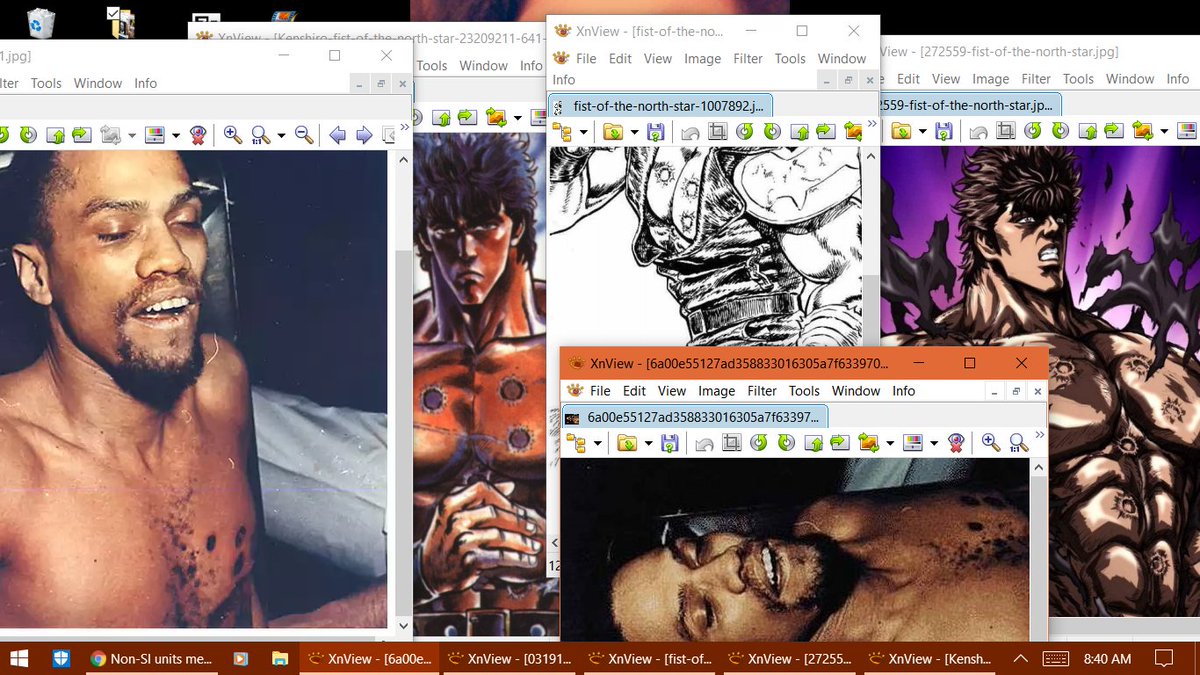Open the File menu in the 6a00e55 window
This screenshot has height=675, width=1200.
pyautogui.click(x=600, y=391)
